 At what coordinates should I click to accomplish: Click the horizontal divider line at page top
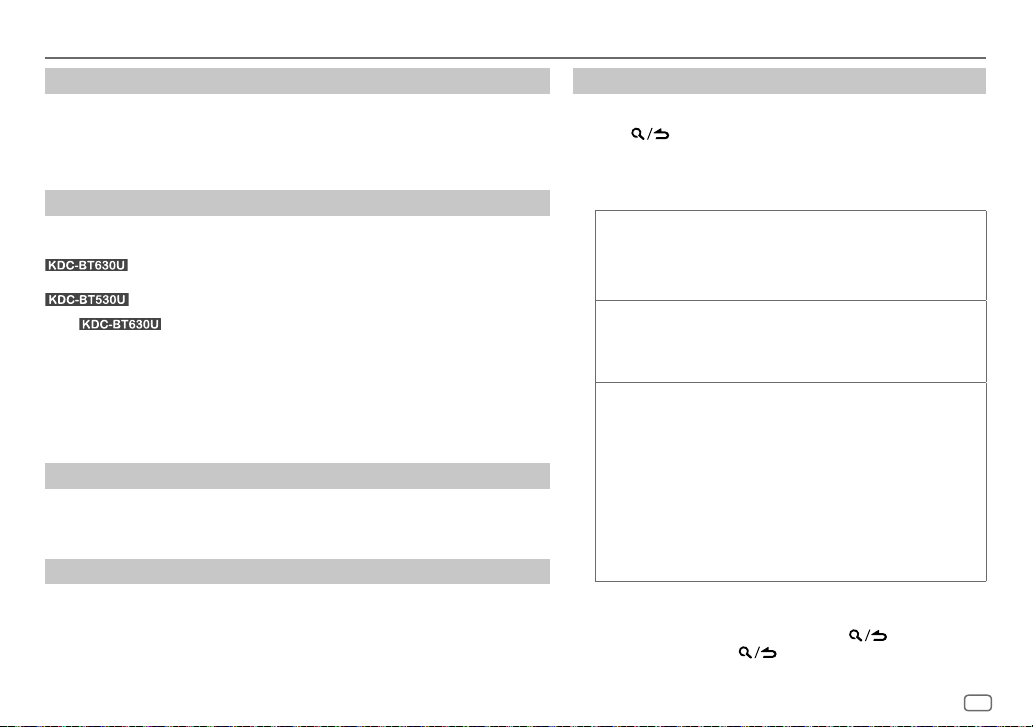[515, 58]
